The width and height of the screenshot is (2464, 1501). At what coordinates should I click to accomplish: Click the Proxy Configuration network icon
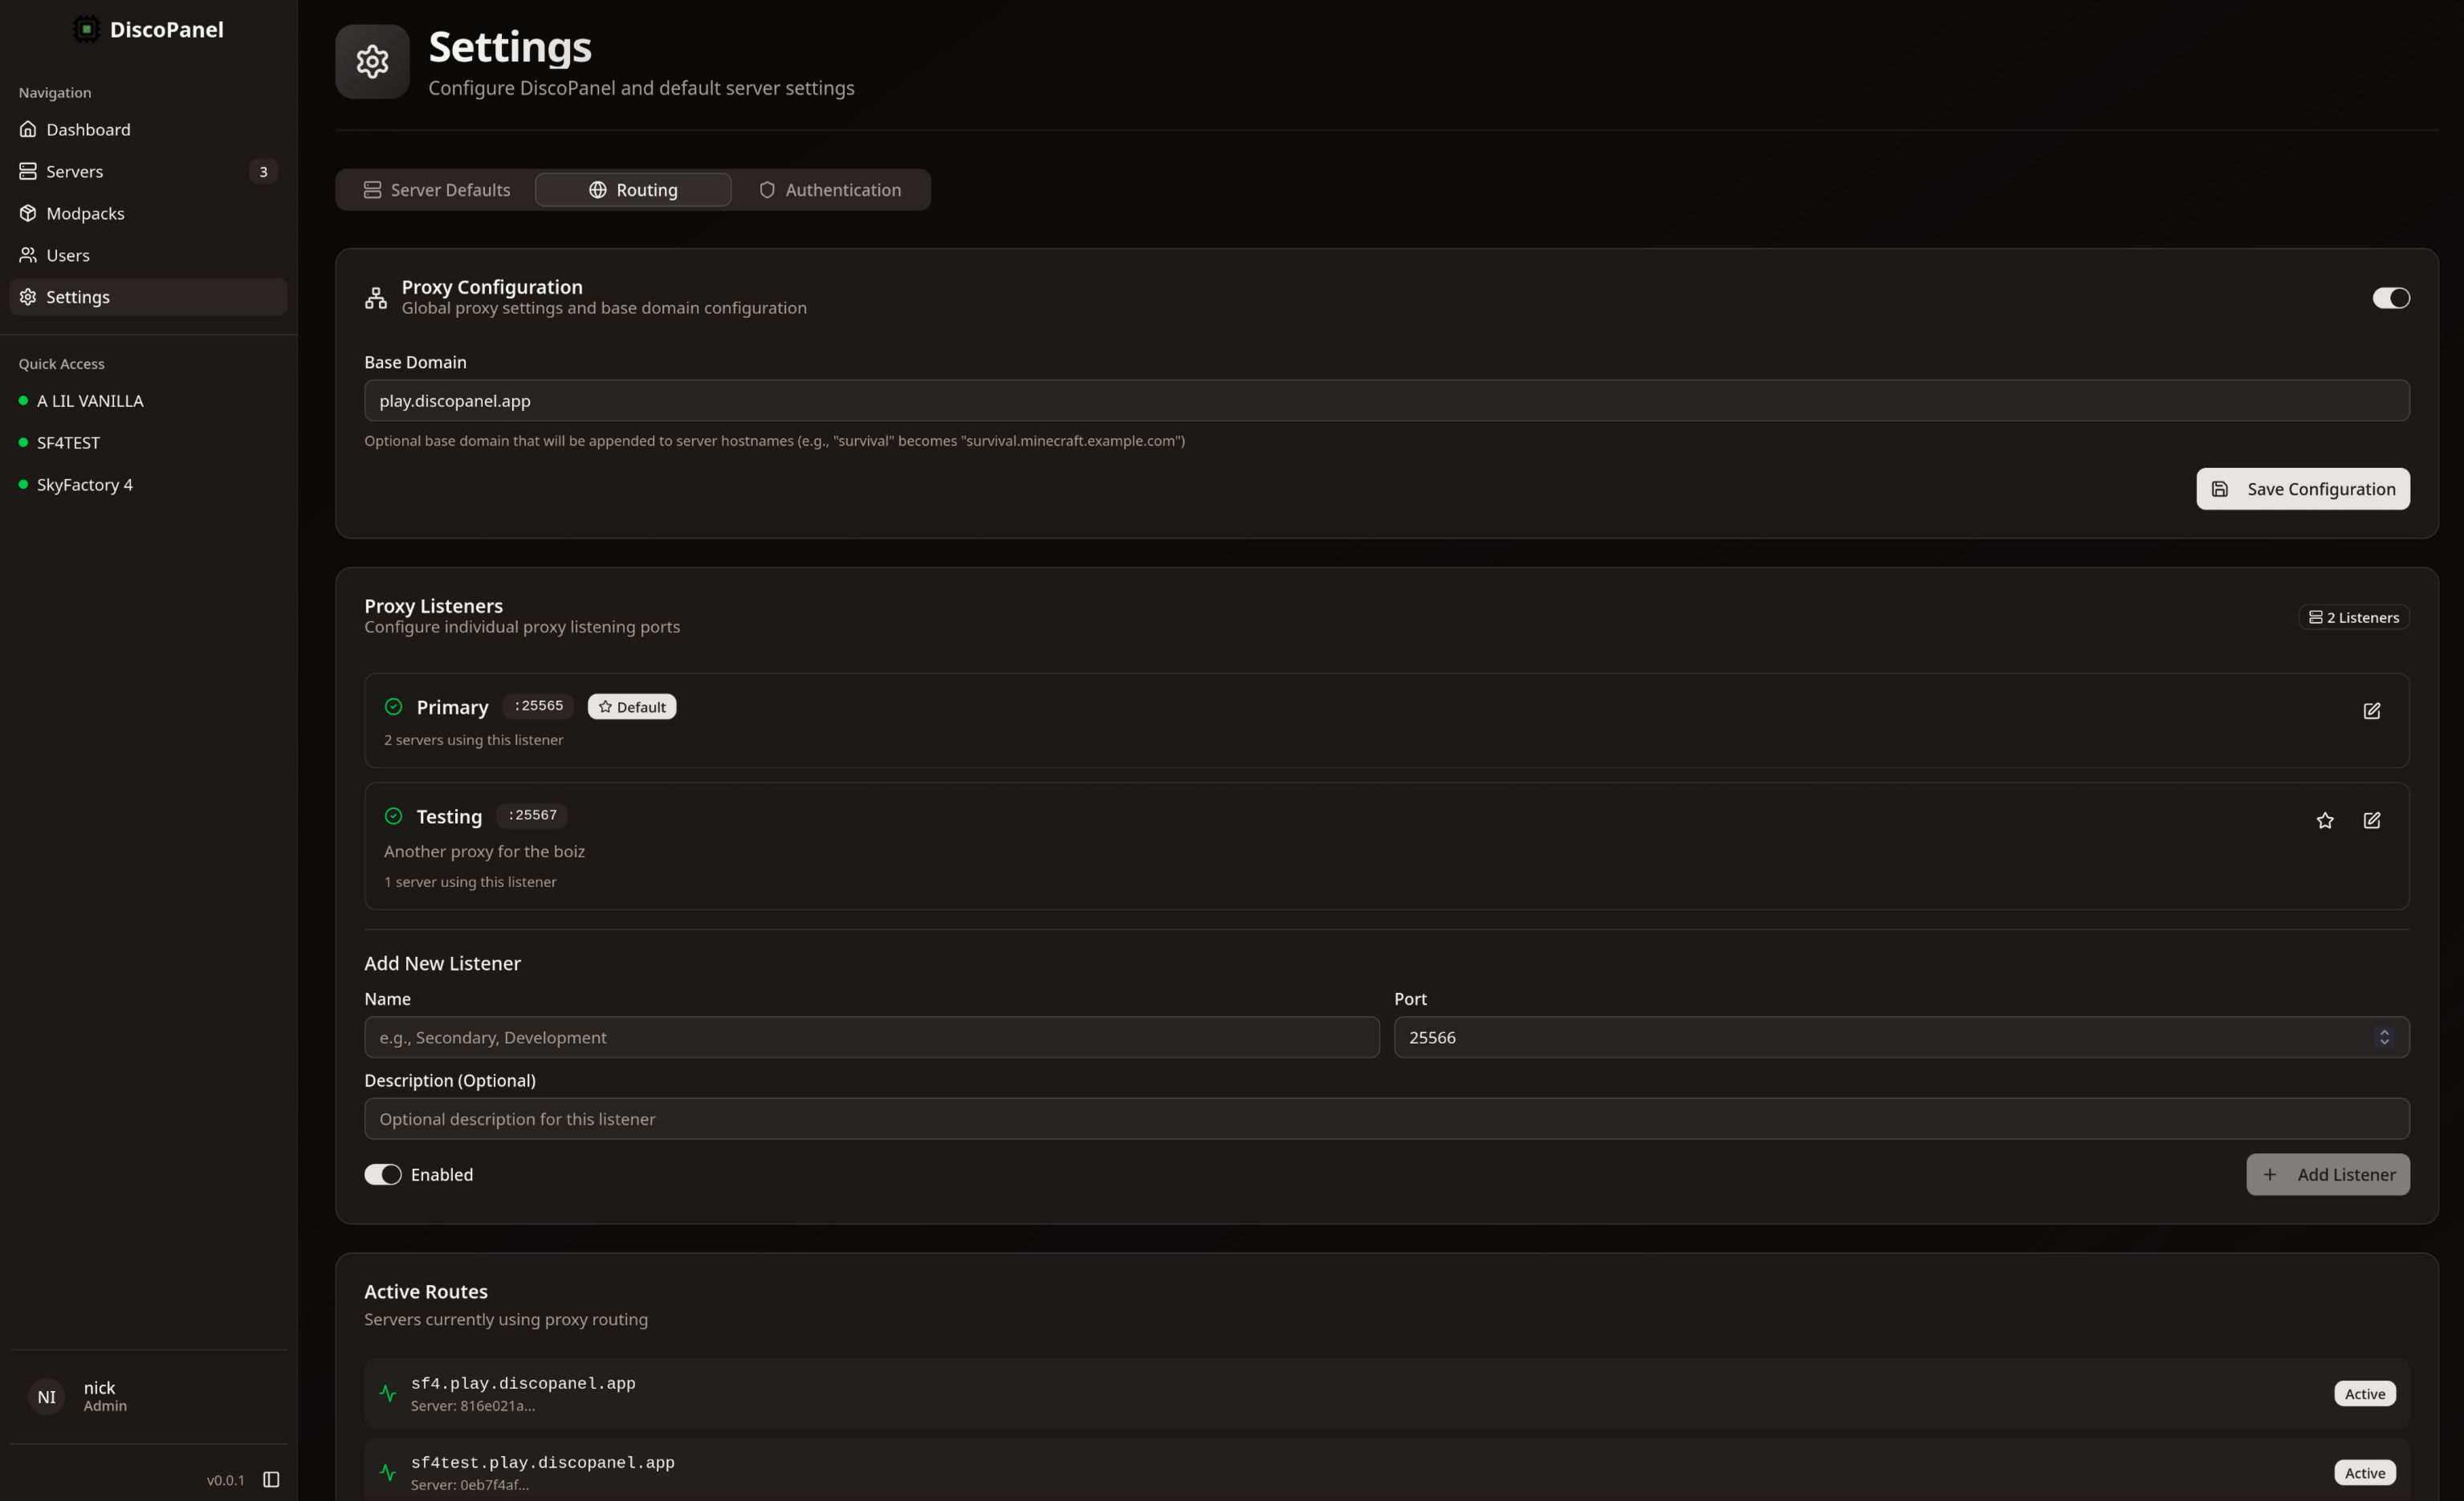click(376, 298)
